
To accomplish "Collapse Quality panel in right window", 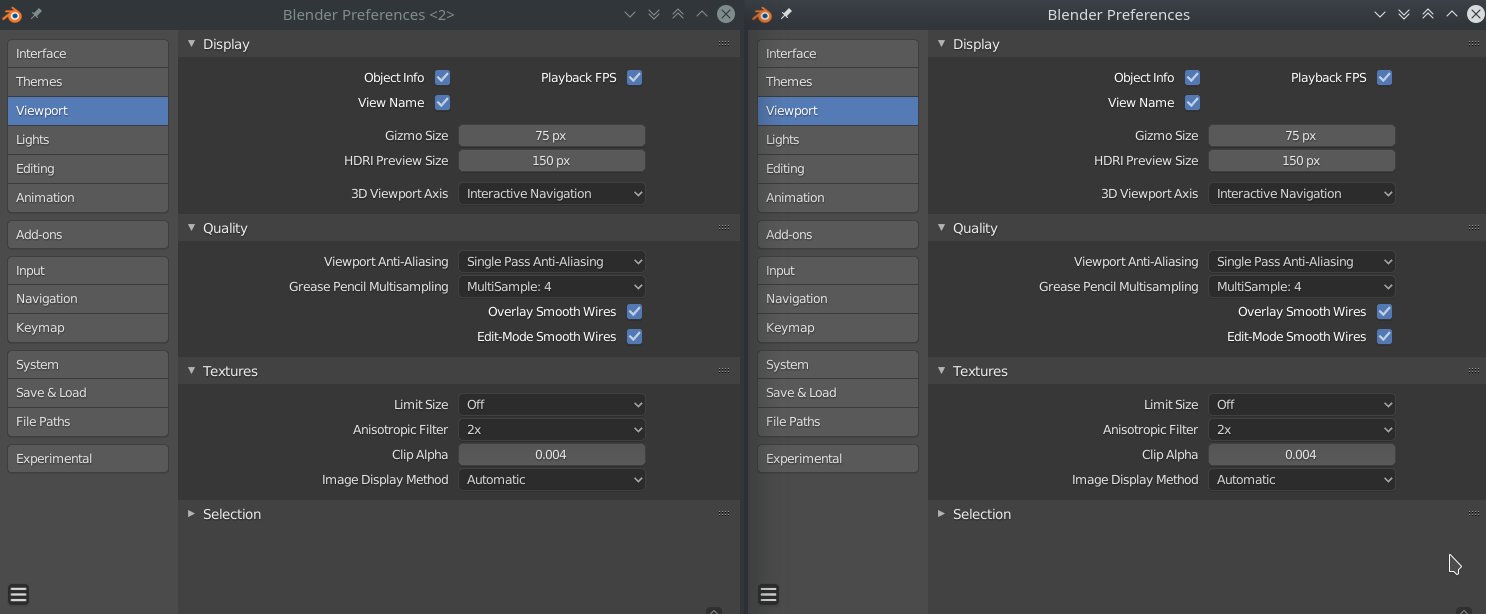I will pyautogui.click(x=941, y=228).
